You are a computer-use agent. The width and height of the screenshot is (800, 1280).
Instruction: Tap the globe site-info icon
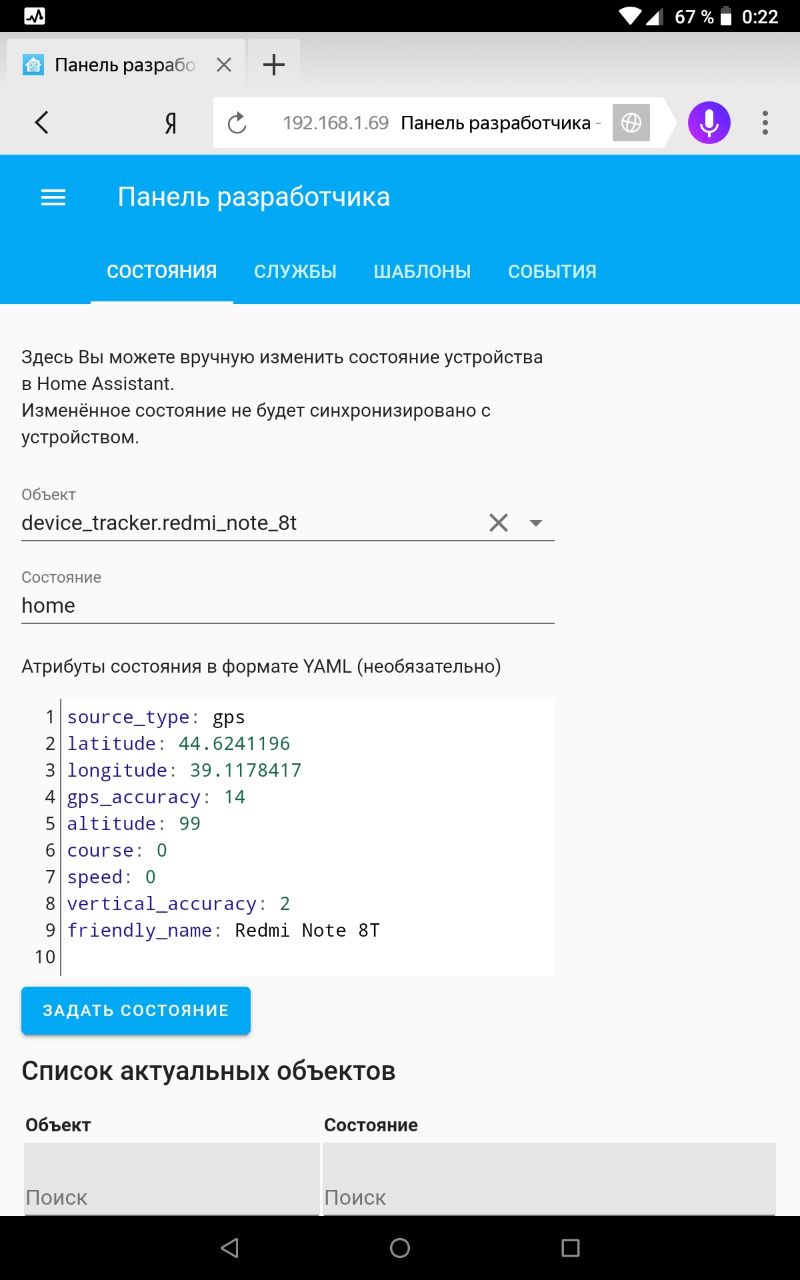tap(631, 123)
